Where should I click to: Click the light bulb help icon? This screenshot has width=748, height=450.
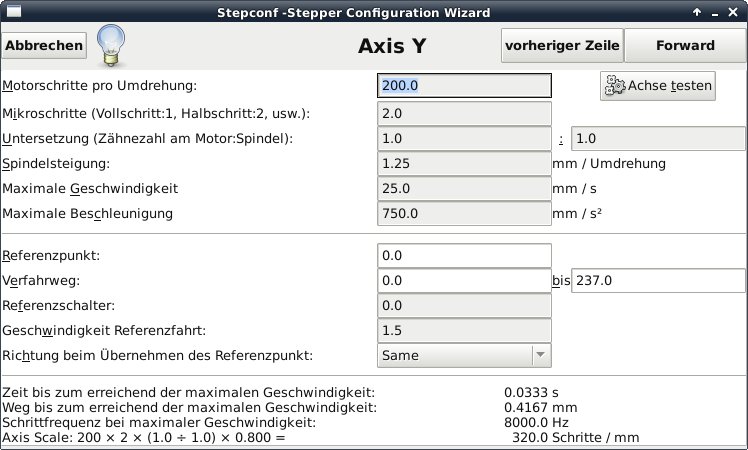pos(111,46)
